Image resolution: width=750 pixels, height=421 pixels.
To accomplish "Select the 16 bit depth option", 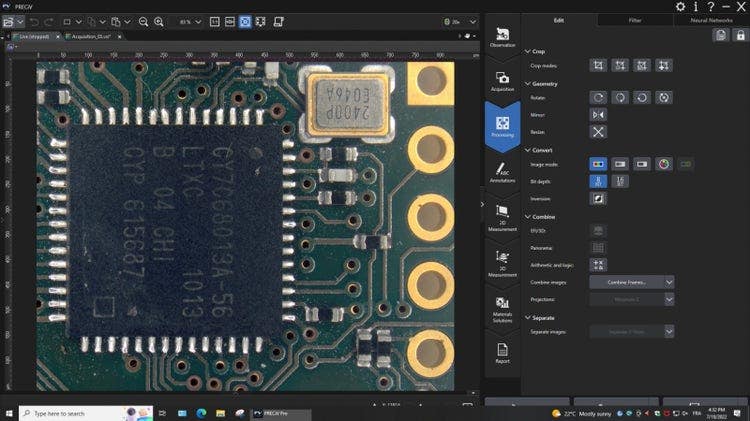I will (620, 181).
